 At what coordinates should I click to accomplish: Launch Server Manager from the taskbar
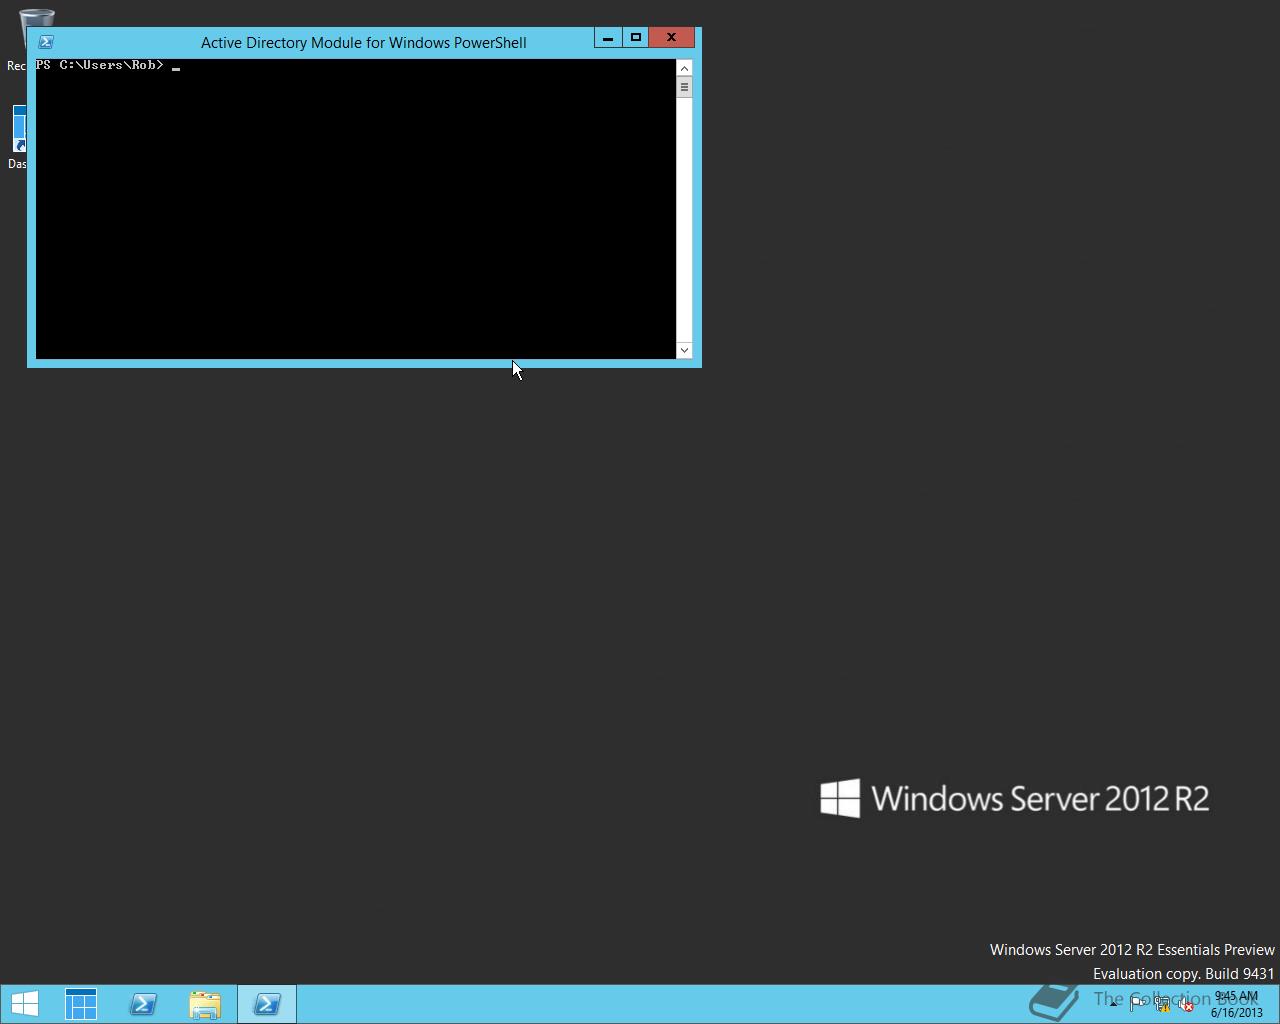click(x=81, y=1004)
